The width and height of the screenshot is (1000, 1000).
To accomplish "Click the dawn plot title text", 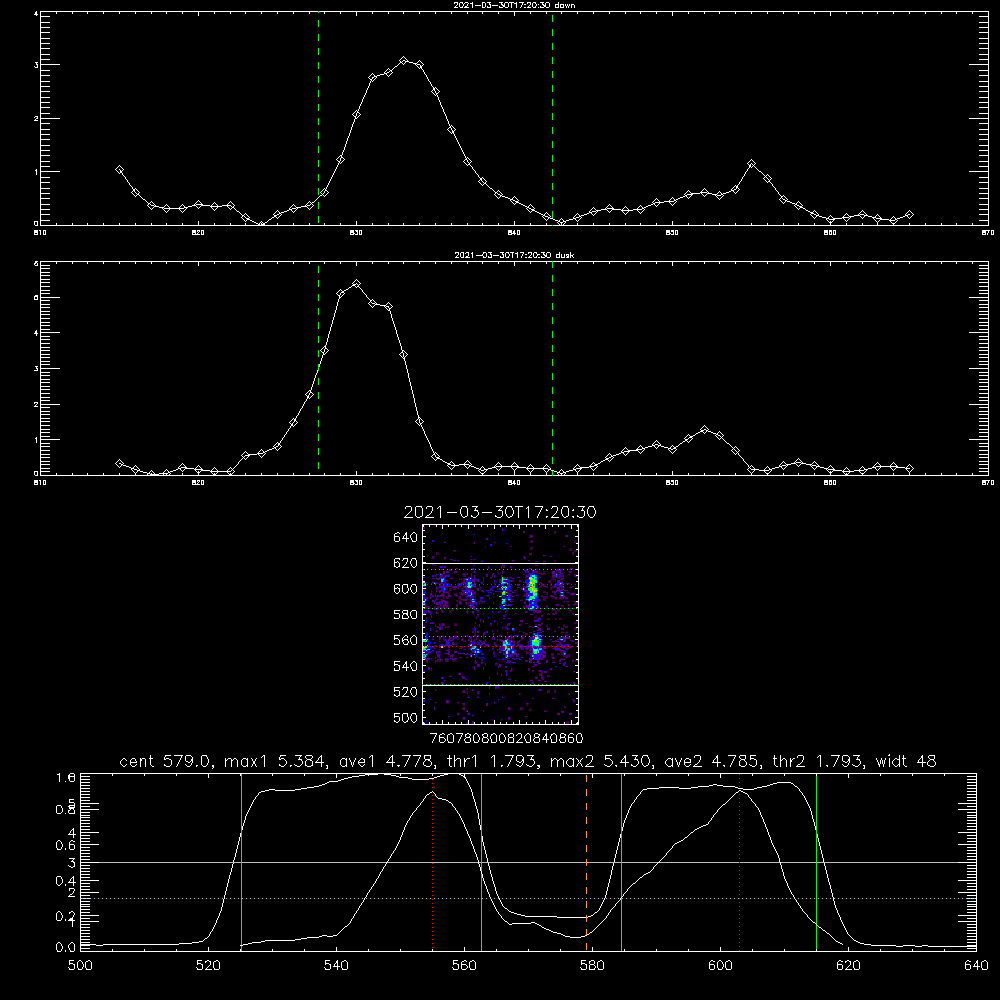I will (514, 5).
